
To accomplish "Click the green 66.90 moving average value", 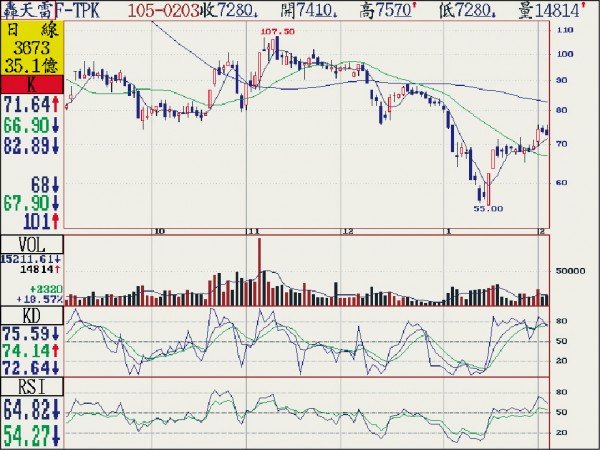I will point(27,125).
